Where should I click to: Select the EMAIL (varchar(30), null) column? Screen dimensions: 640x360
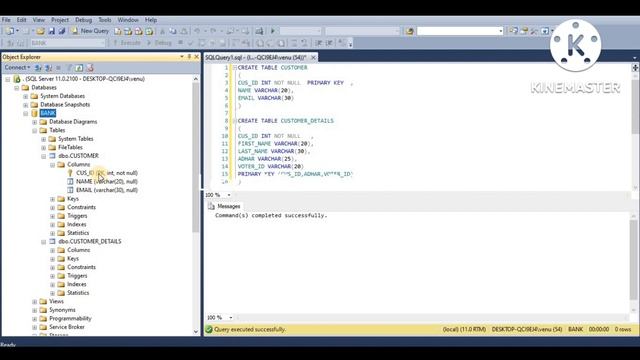107,190
